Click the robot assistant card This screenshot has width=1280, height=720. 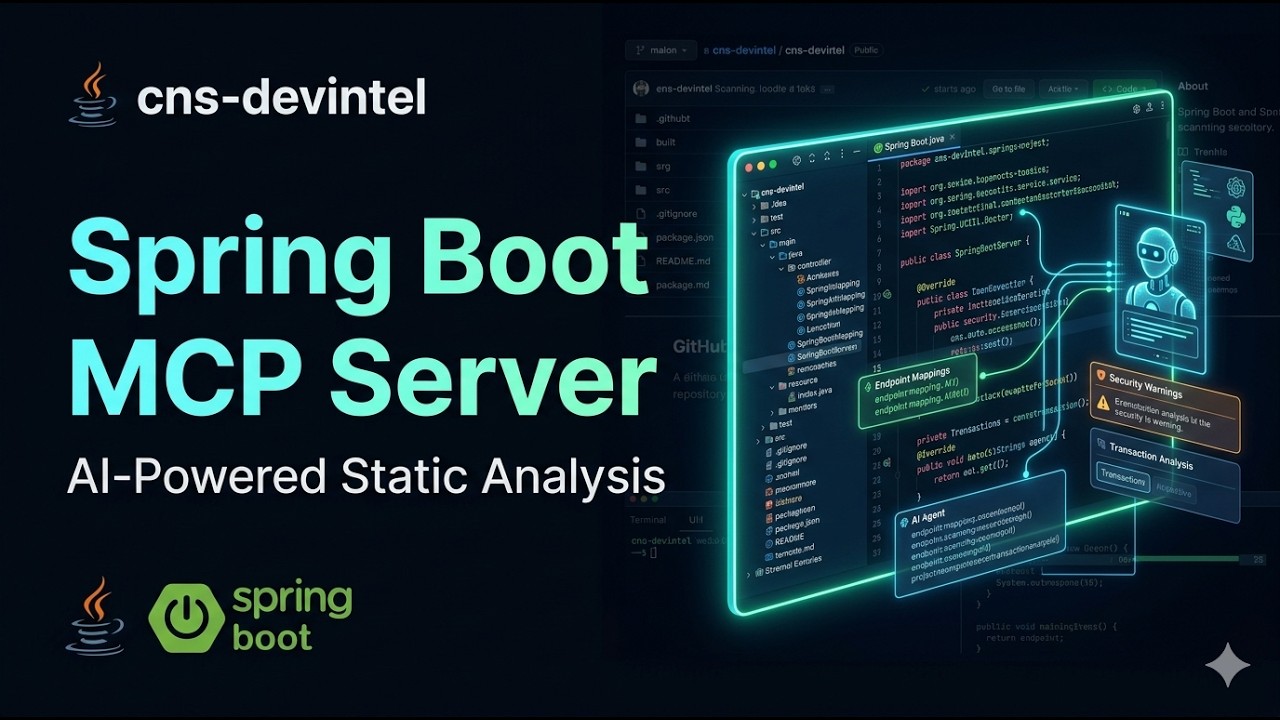1160,290
